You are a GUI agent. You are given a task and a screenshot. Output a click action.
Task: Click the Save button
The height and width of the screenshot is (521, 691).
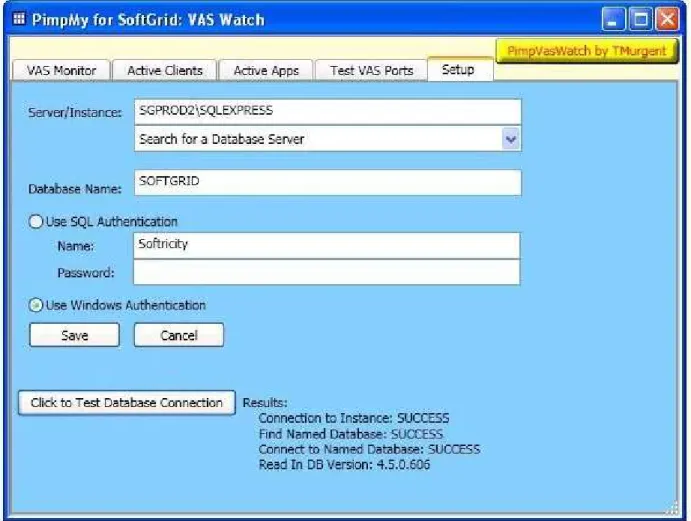coord(74,335)
